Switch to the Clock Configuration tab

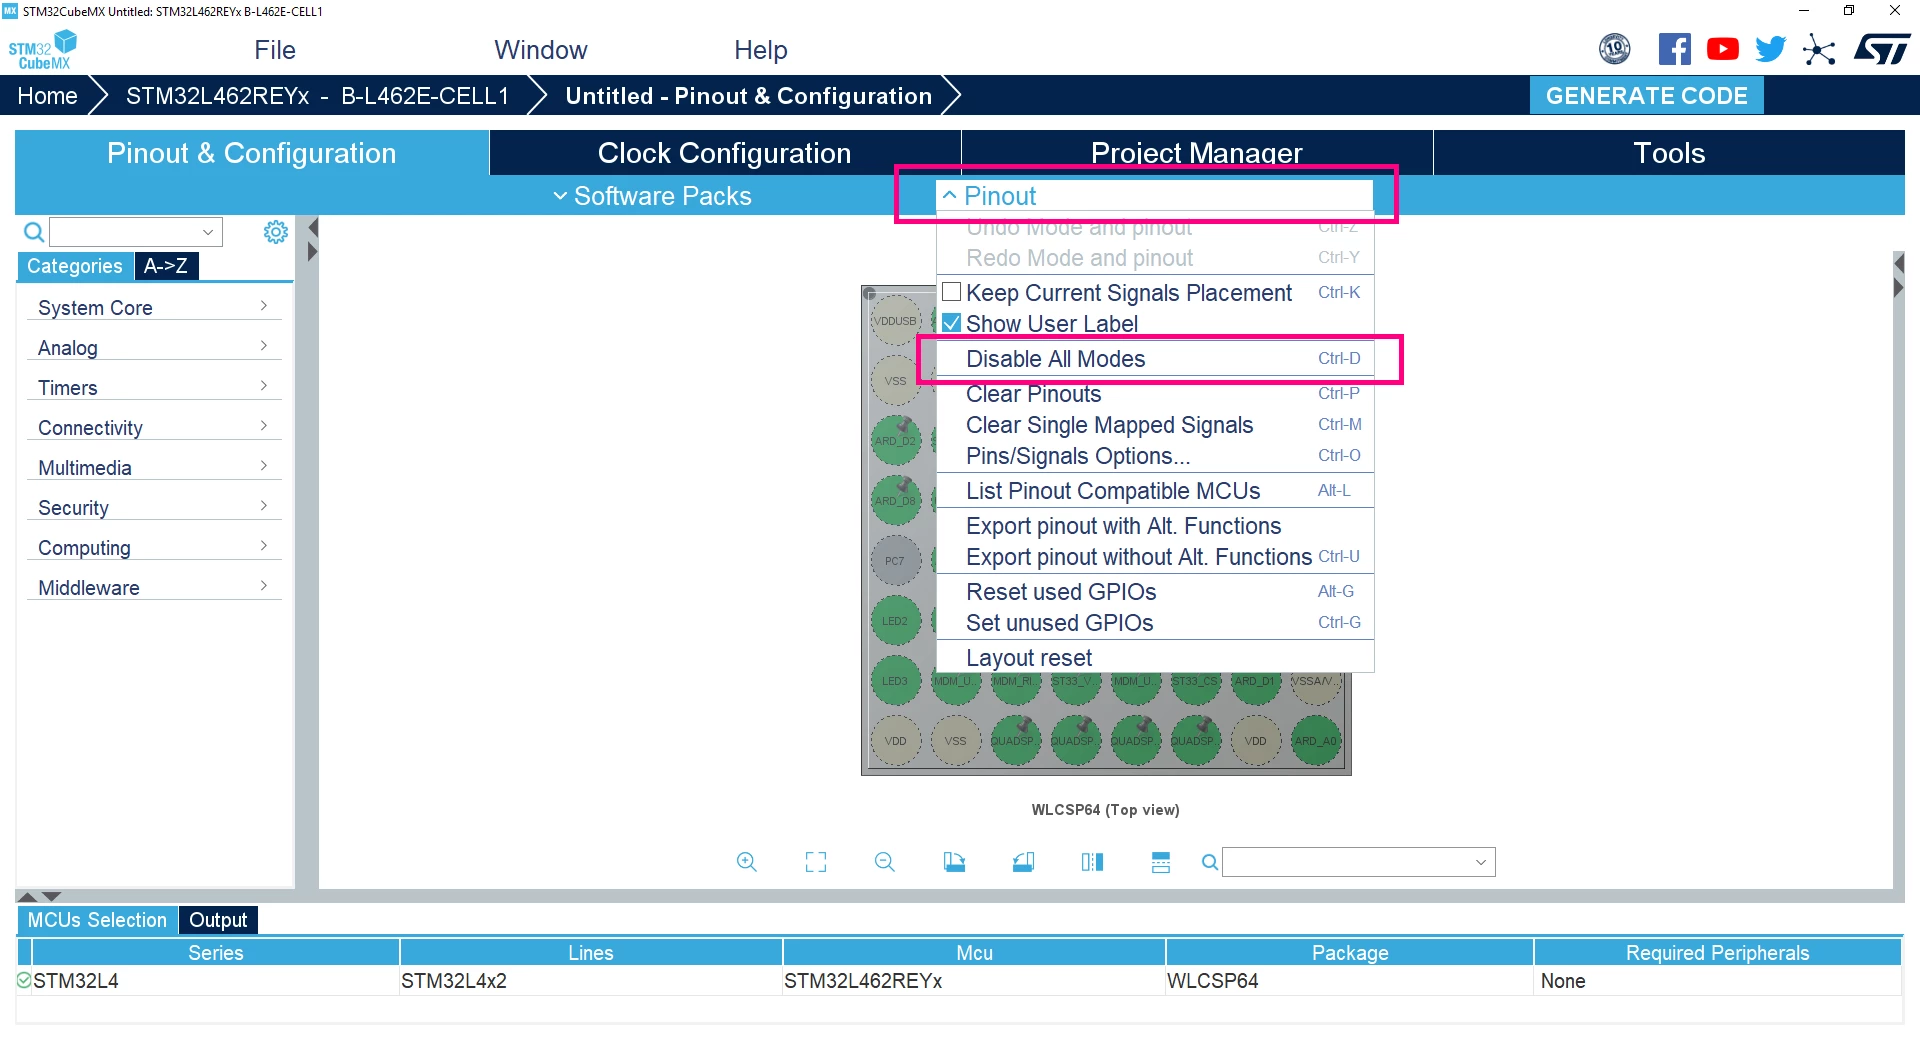[724, 153]
